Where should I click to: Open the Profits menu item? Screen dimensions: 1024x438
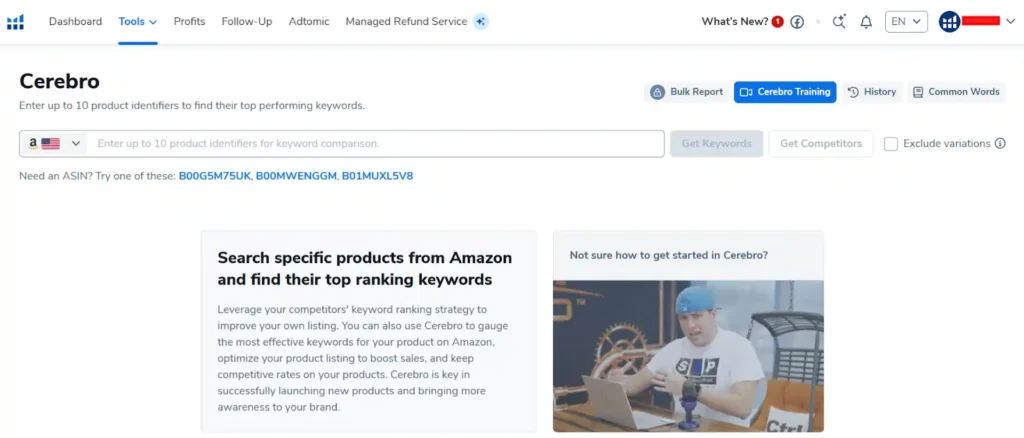(189, 22)
